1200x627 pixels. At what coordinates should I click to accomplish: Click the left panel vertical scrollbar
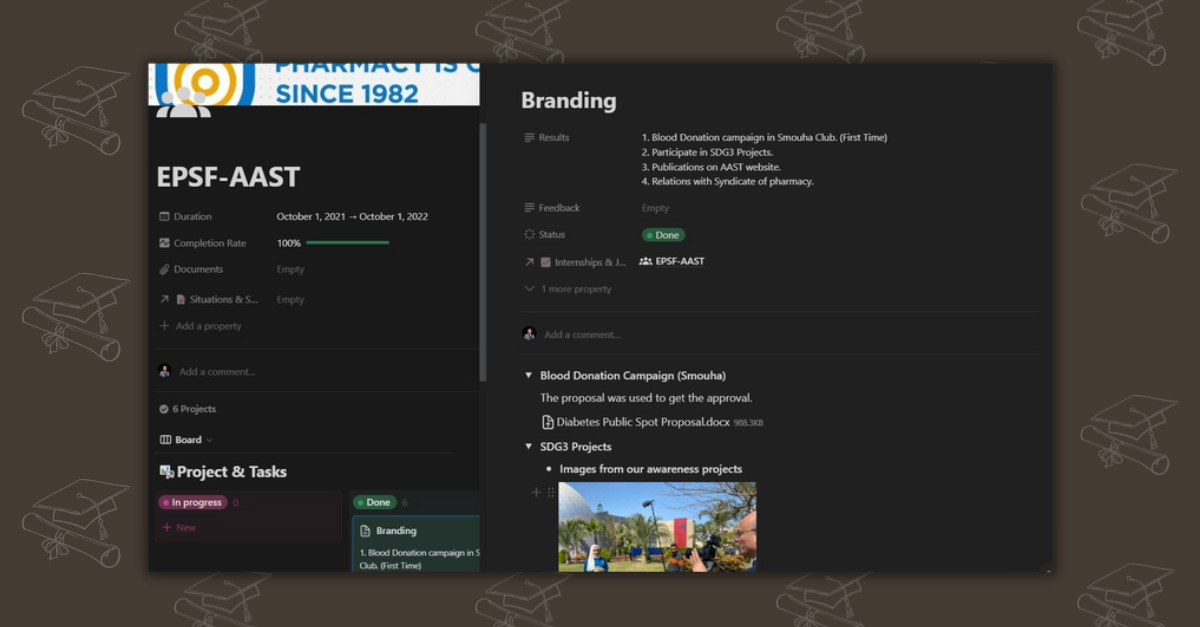[x=483, y=250]
